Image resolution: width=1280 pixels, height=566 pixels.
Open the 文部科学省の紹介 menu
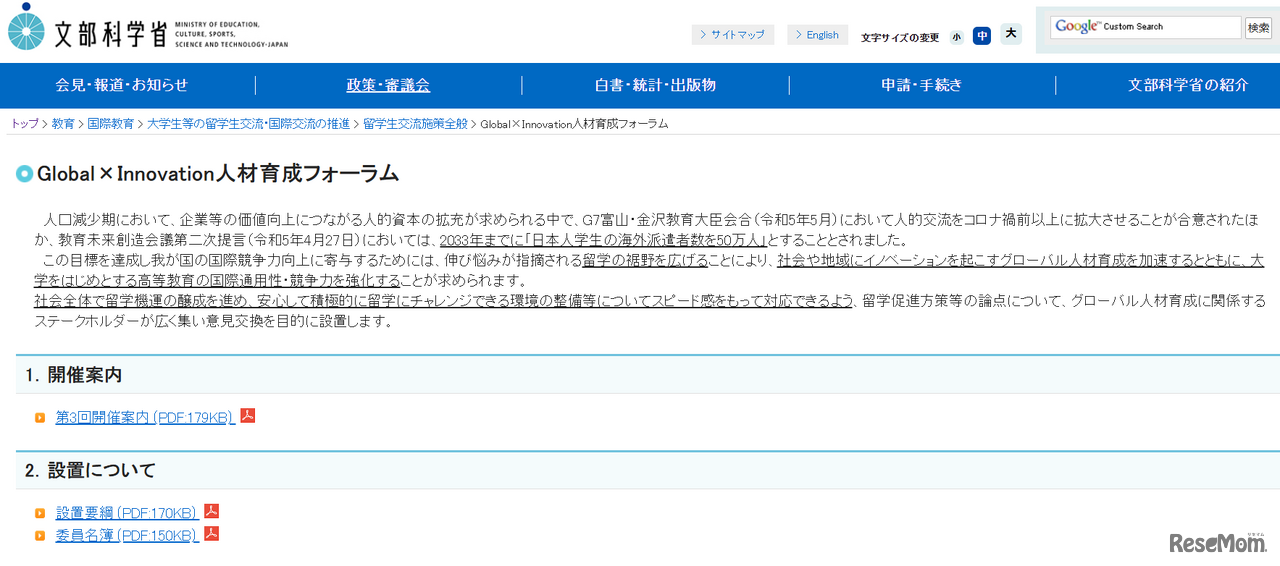click(1188, 85)
